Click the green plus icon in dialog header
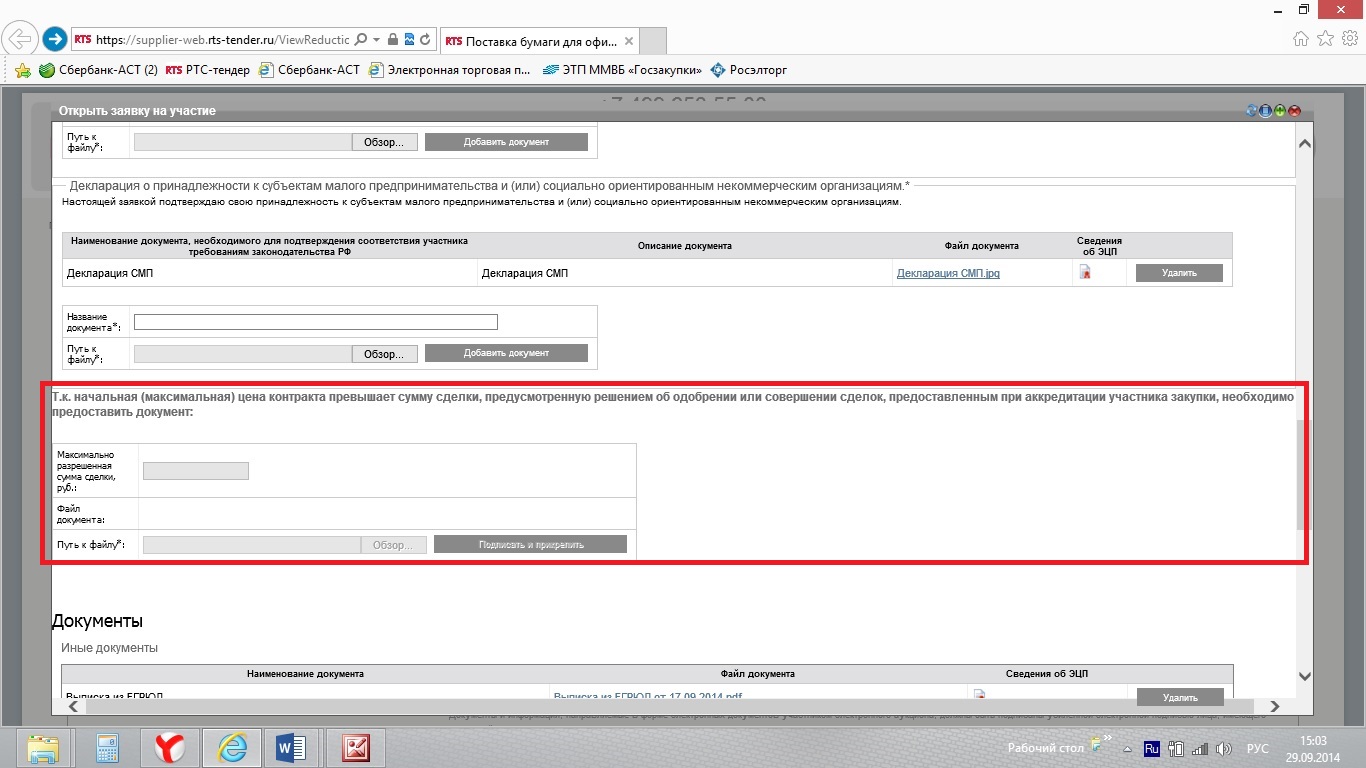 [1280, 111]
